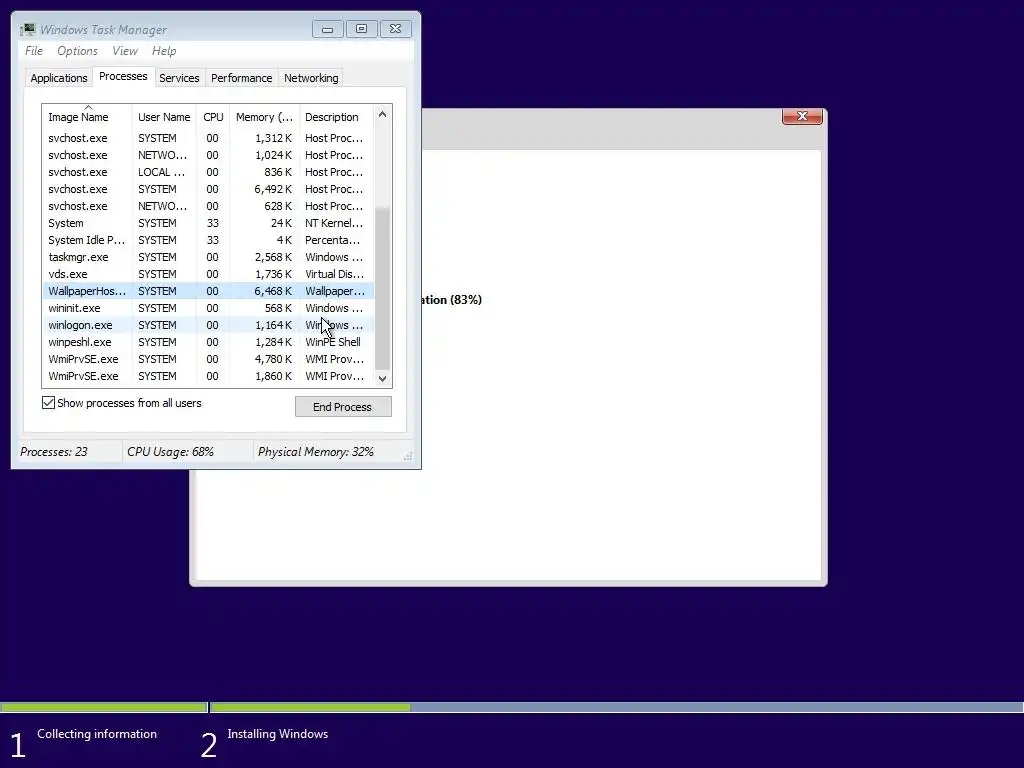Image resolution: width=1024 pixels, height=768 pixels.
Task: Click the Task Manager resize grip
Action: 408,456
